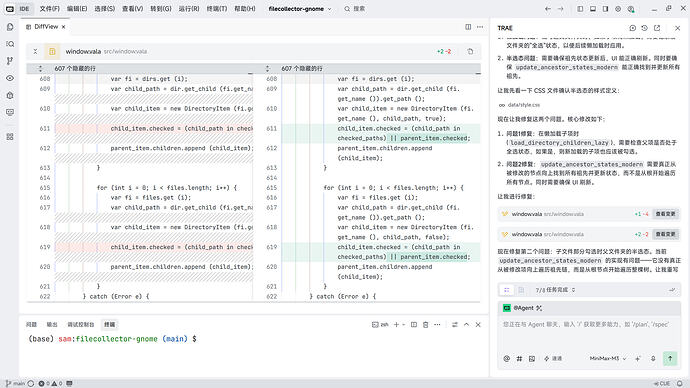Screen dimensions: 690x388
Task: Start a new chat in TRAE panel
Action: coord(632,28)
